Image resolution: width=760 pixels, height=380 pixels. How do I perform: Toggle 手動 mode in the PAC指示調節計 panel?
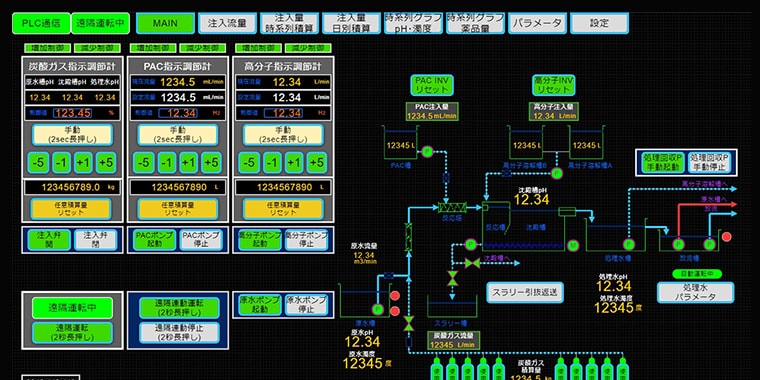tap(178, 135)
